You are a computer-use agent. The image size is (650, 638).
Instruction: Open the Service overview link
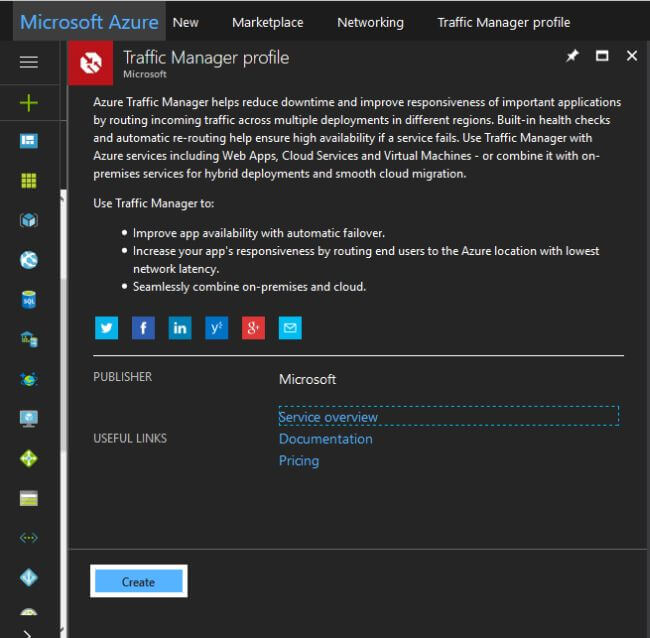pyautogui.click(x=328, y=417)
